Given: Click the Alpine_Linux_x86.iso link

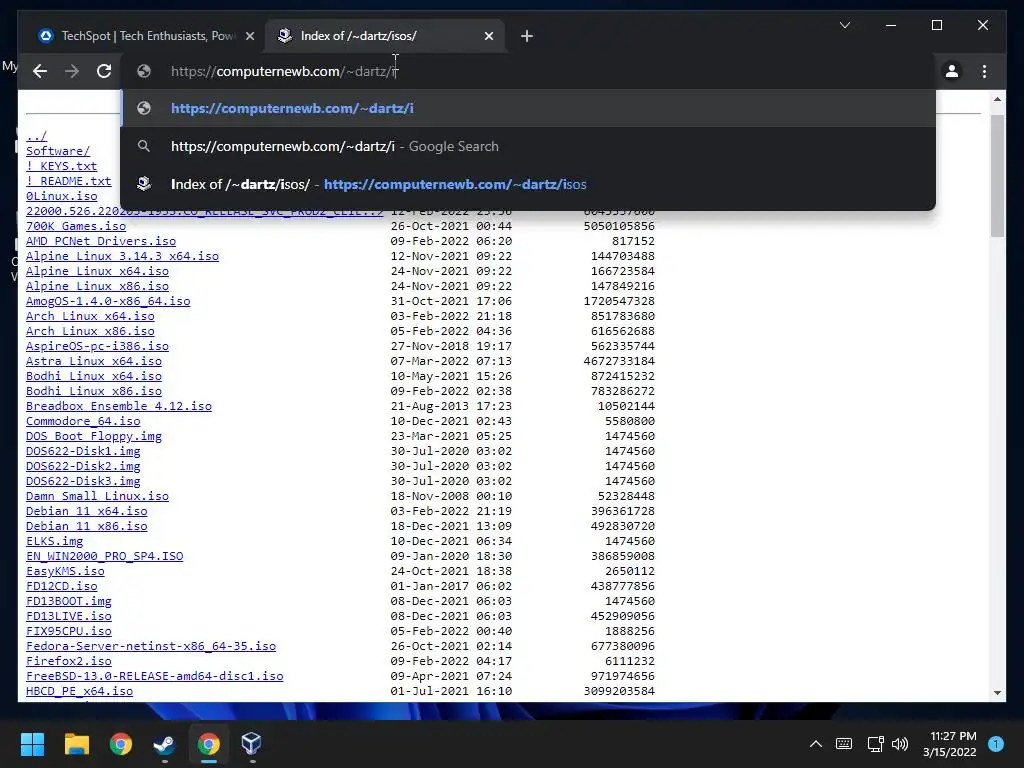Looking at the screenshot, I should (97, 286).
